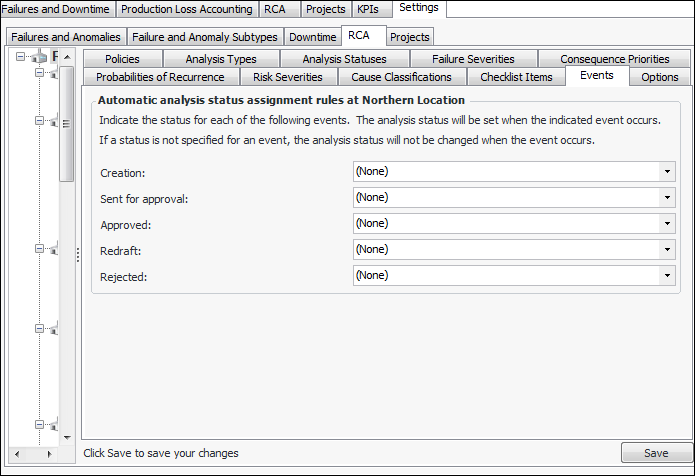695x476 pixels.
Task: View the Failure Severities tab
Action: coord(473,59)
